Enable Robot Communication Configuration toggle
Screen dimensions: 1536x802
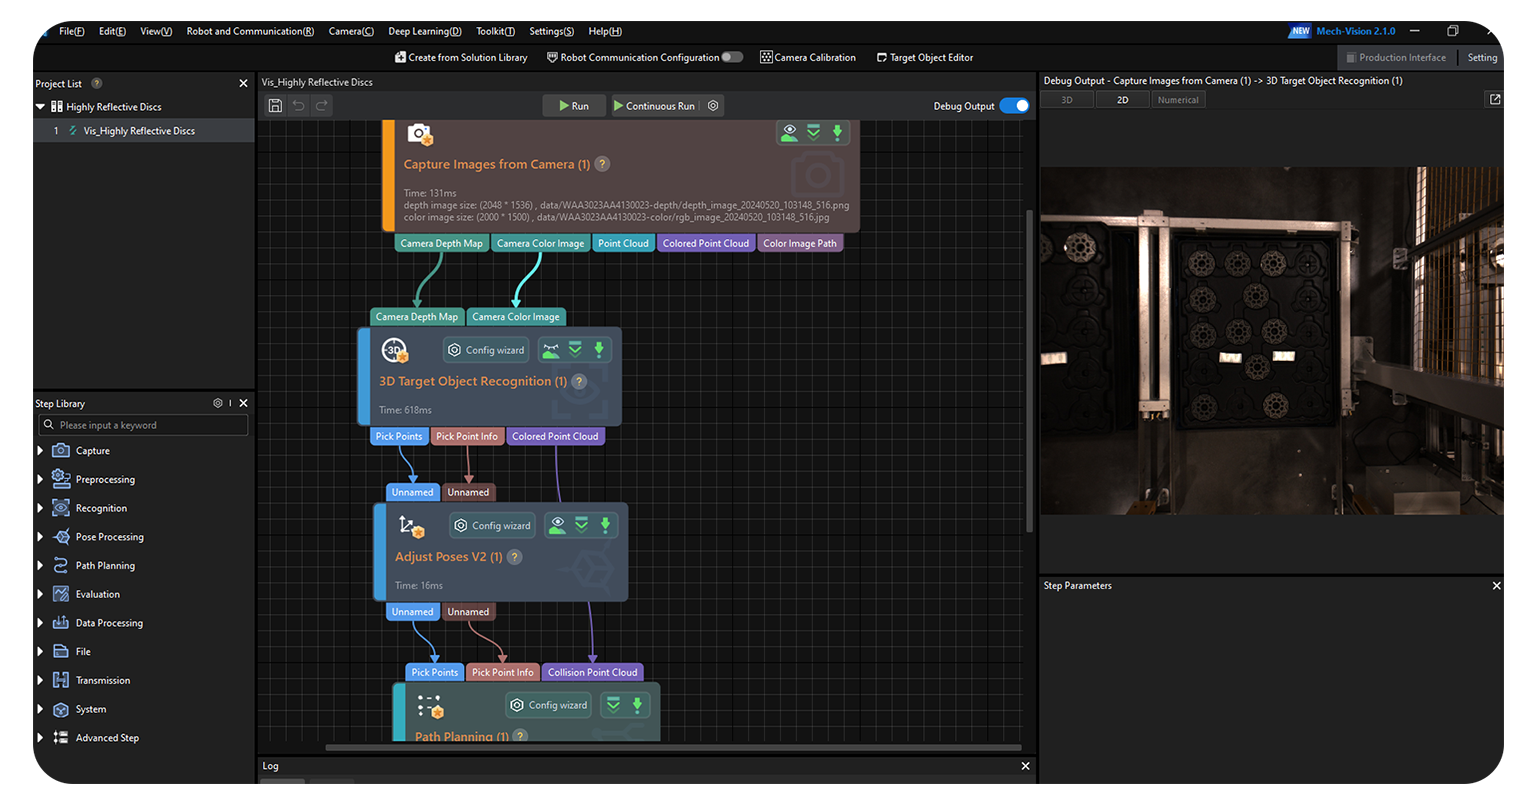pyautogui.click(x=734, y=57)
